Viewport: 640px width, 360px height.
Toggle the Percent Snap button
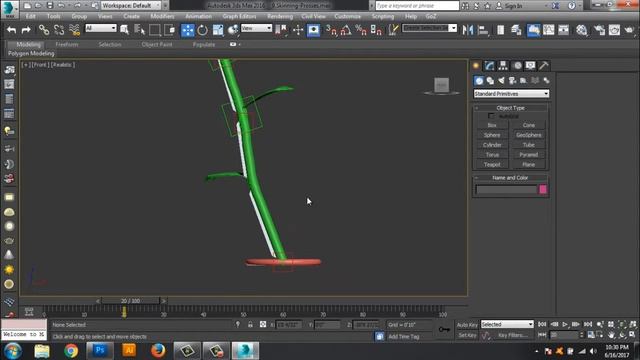click(361, 30)
